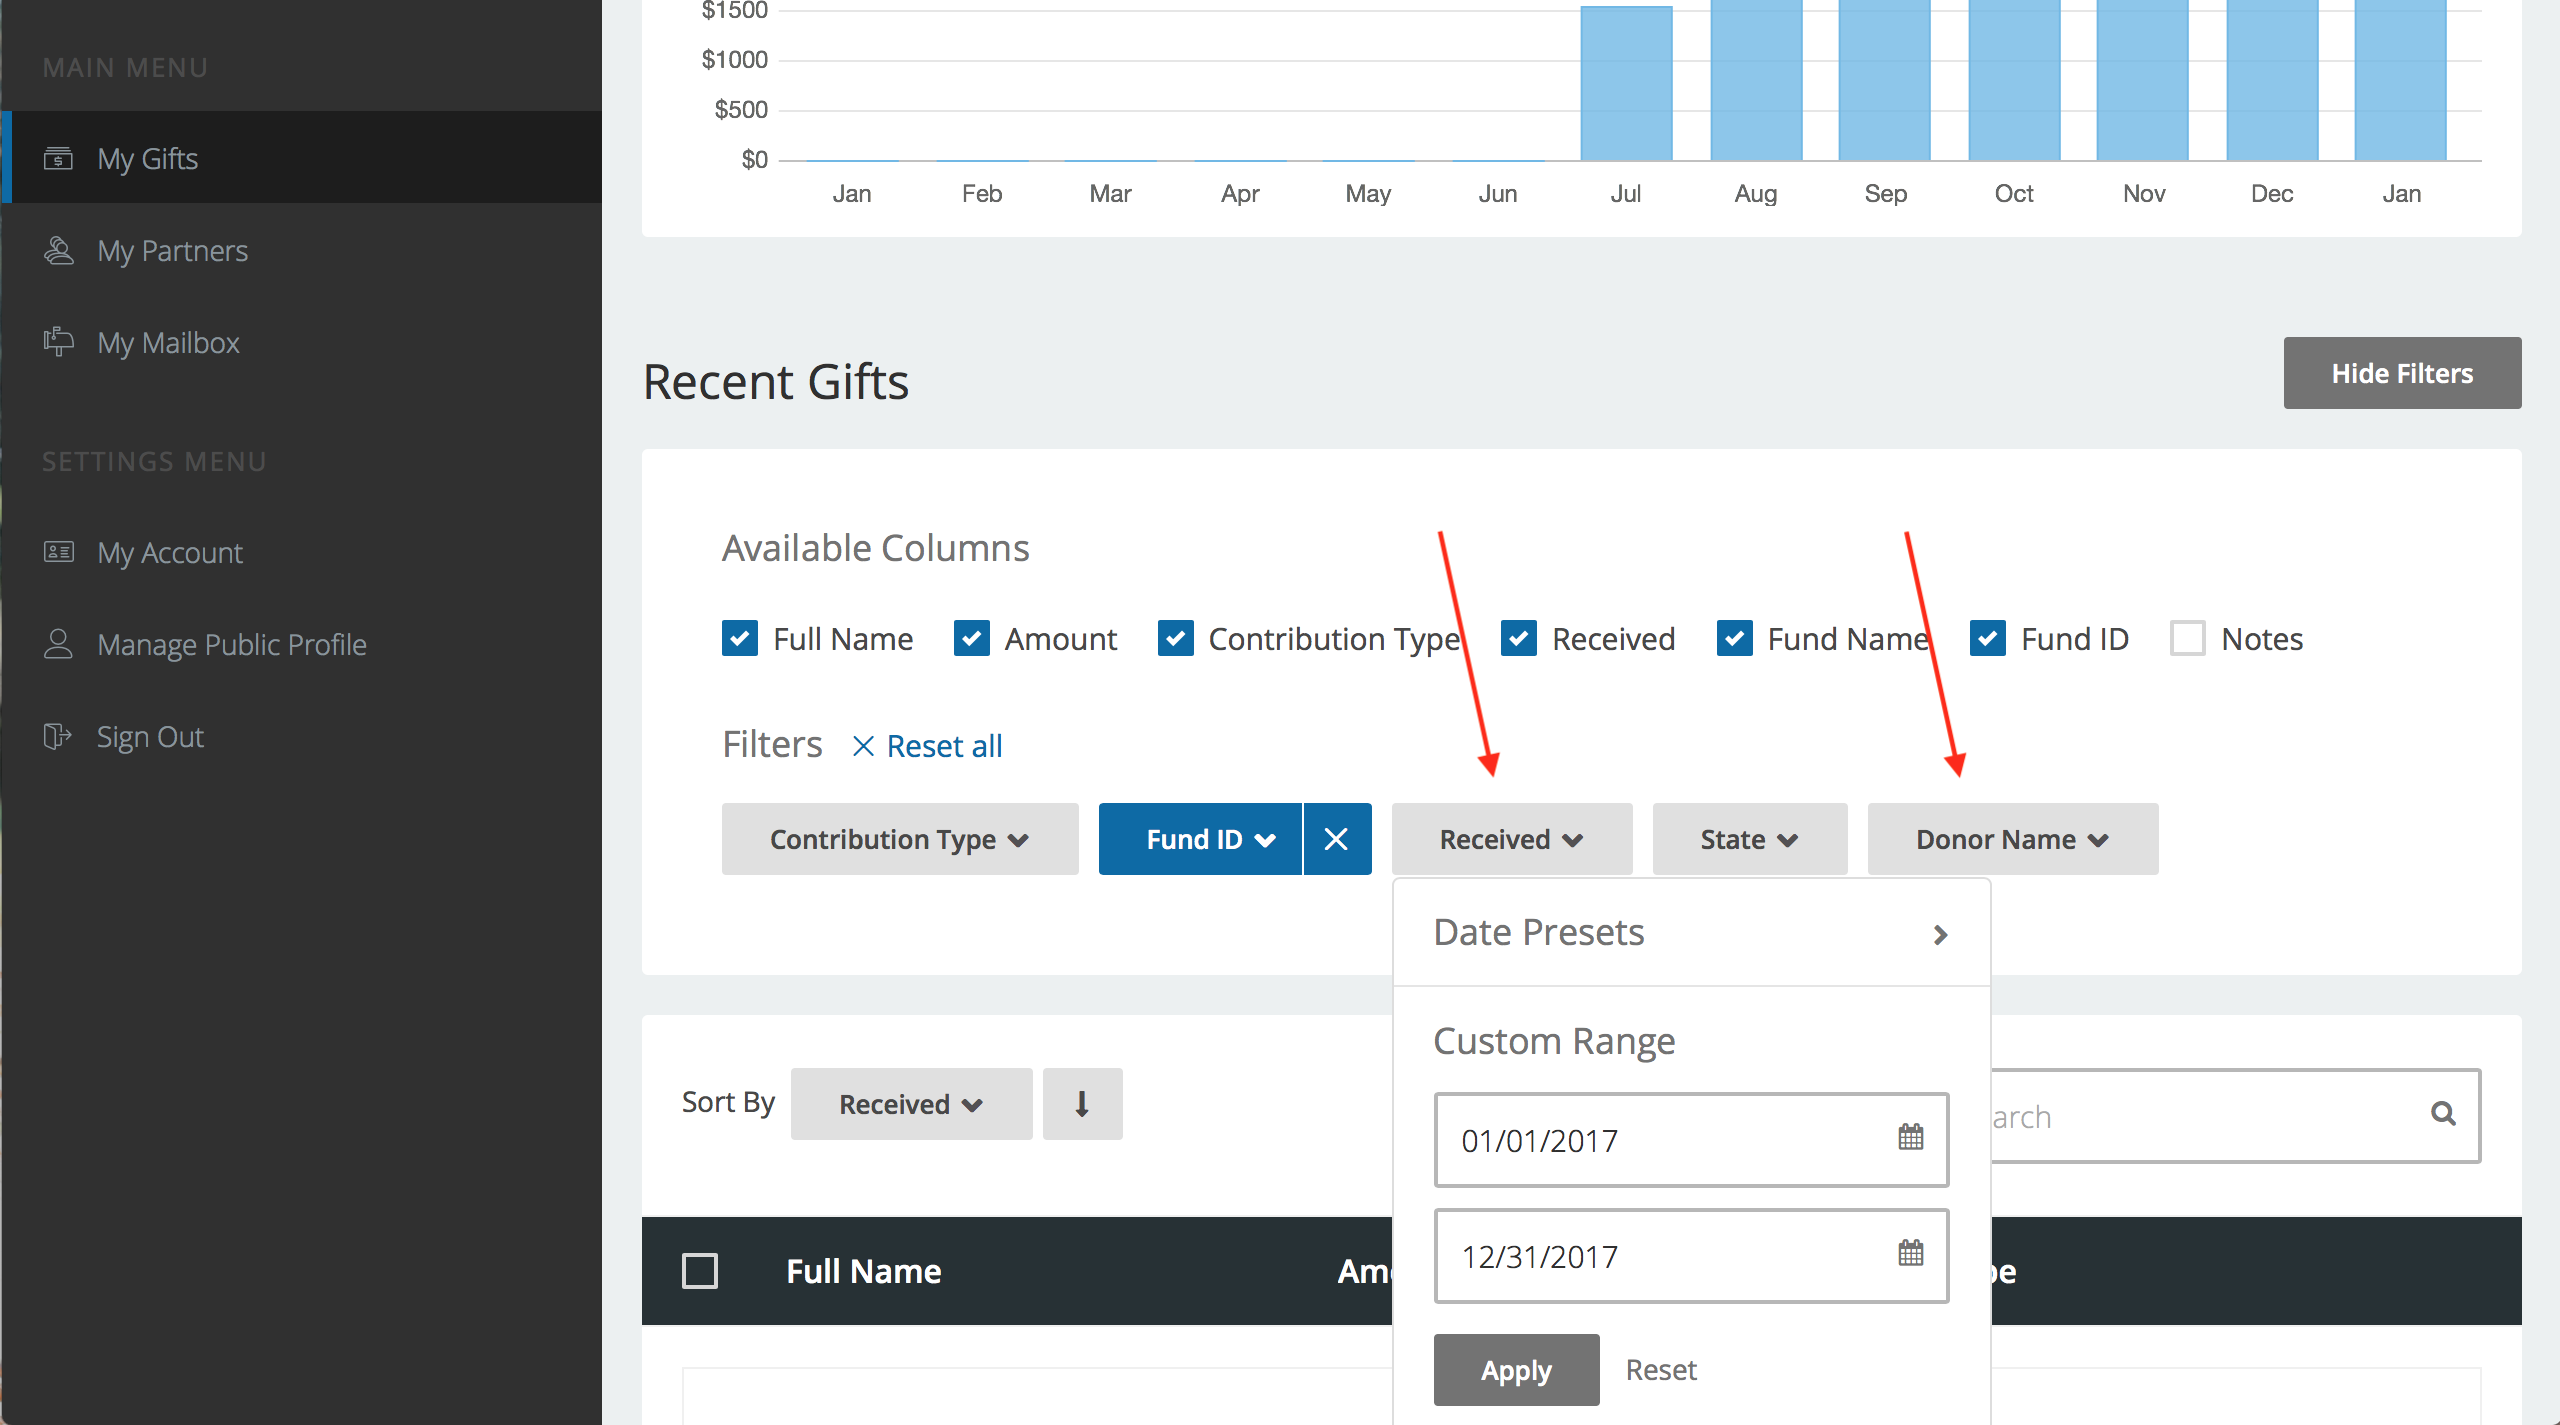Uncheck the Amount column checkbox
The height and width of the screenshot is (1425, 2560).
(x=971, y=638)
